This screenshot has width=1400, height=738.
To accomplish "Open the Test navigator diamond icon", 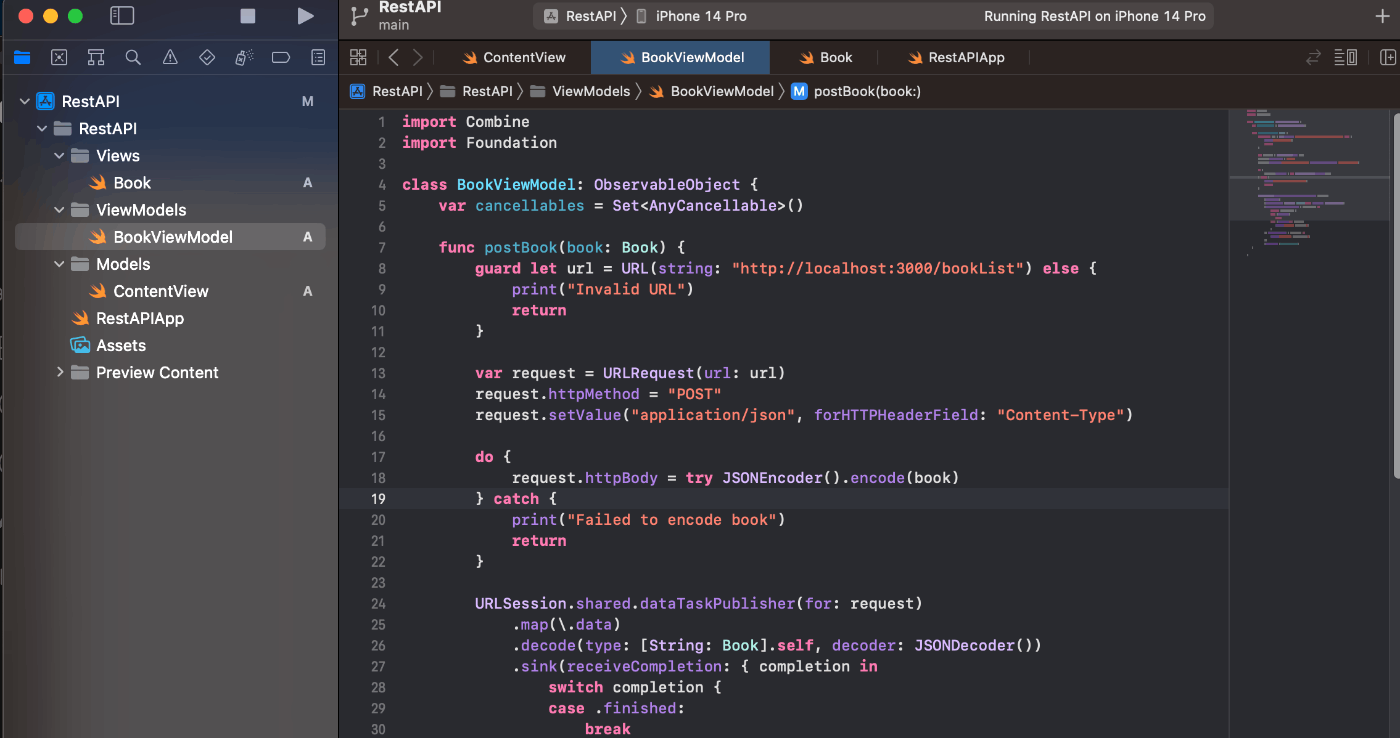I will 207,57.
